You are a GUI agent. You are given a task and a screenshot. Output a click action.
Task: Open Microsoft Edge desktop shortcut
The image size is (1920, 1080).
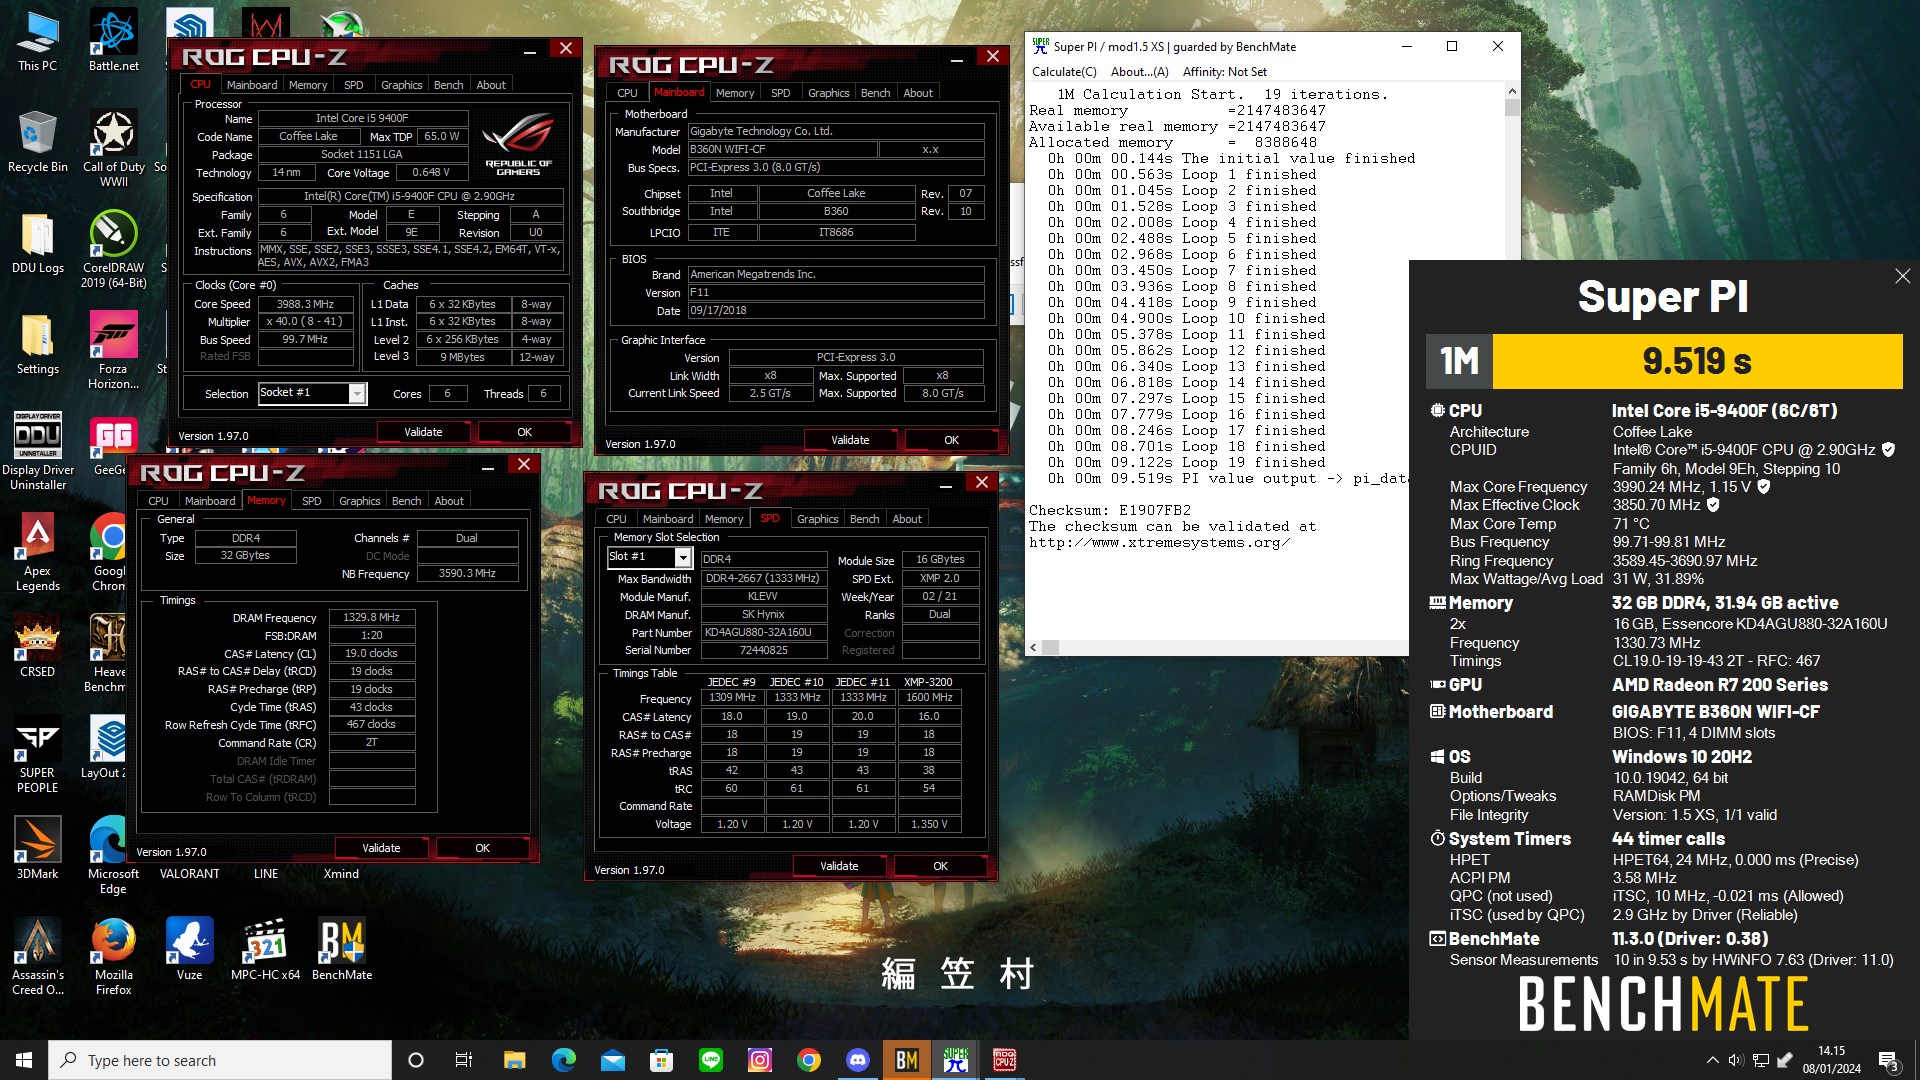pyautogui.click(x=113, y=855)
